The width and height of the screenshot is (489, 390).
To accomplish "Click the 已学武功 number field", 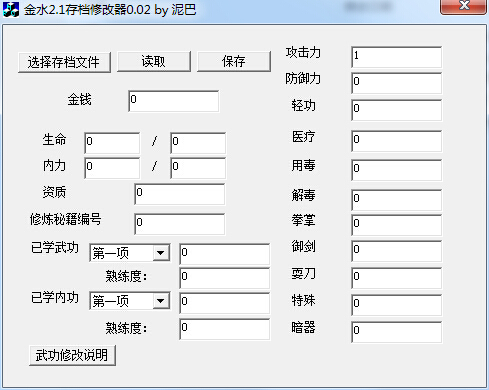I will (225, 254).
